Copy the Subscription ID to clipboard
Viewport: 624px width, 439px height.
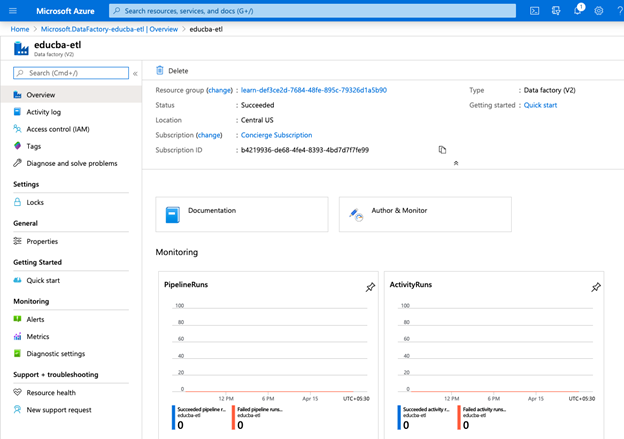pyautogui.click(x=442, y=150)
